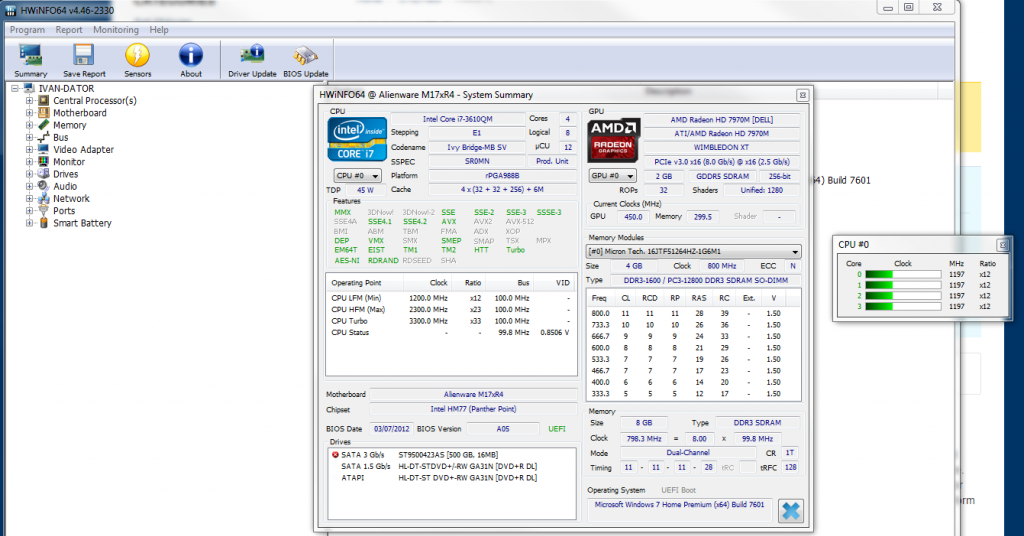Click the Motherboard tree icon
The height and width of the screenshot is (536, 1024).
point(44,113)
